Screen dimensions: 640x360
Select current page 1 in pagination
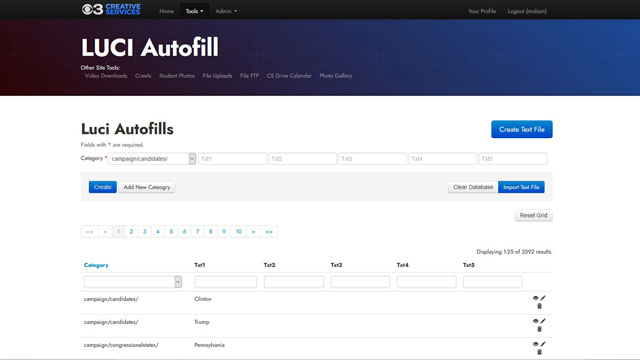point(118,231)
